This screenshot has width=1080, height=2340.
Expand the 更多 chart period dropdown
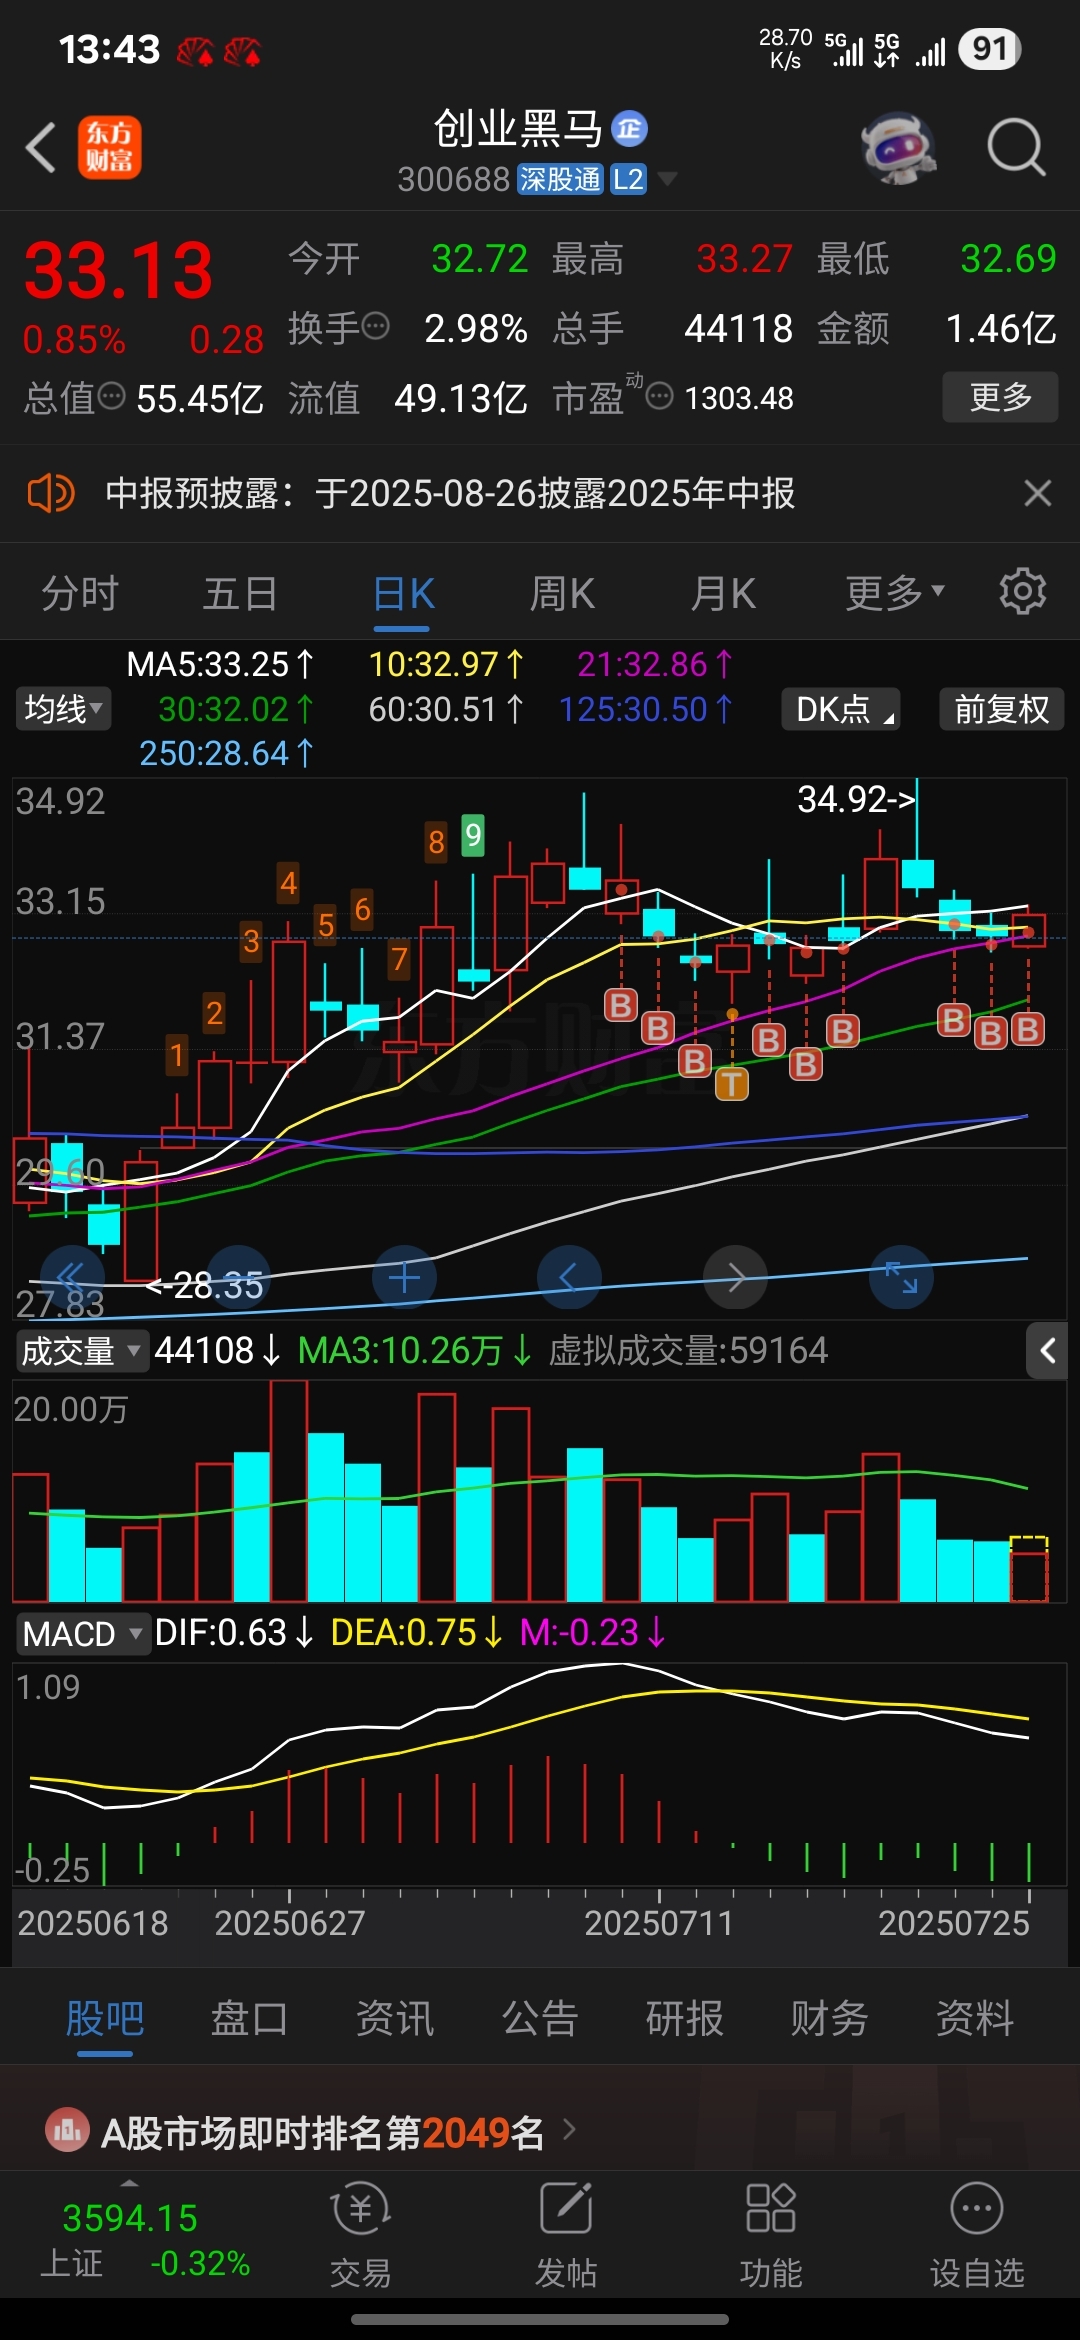pyautogui.click(x=895, y=593)
